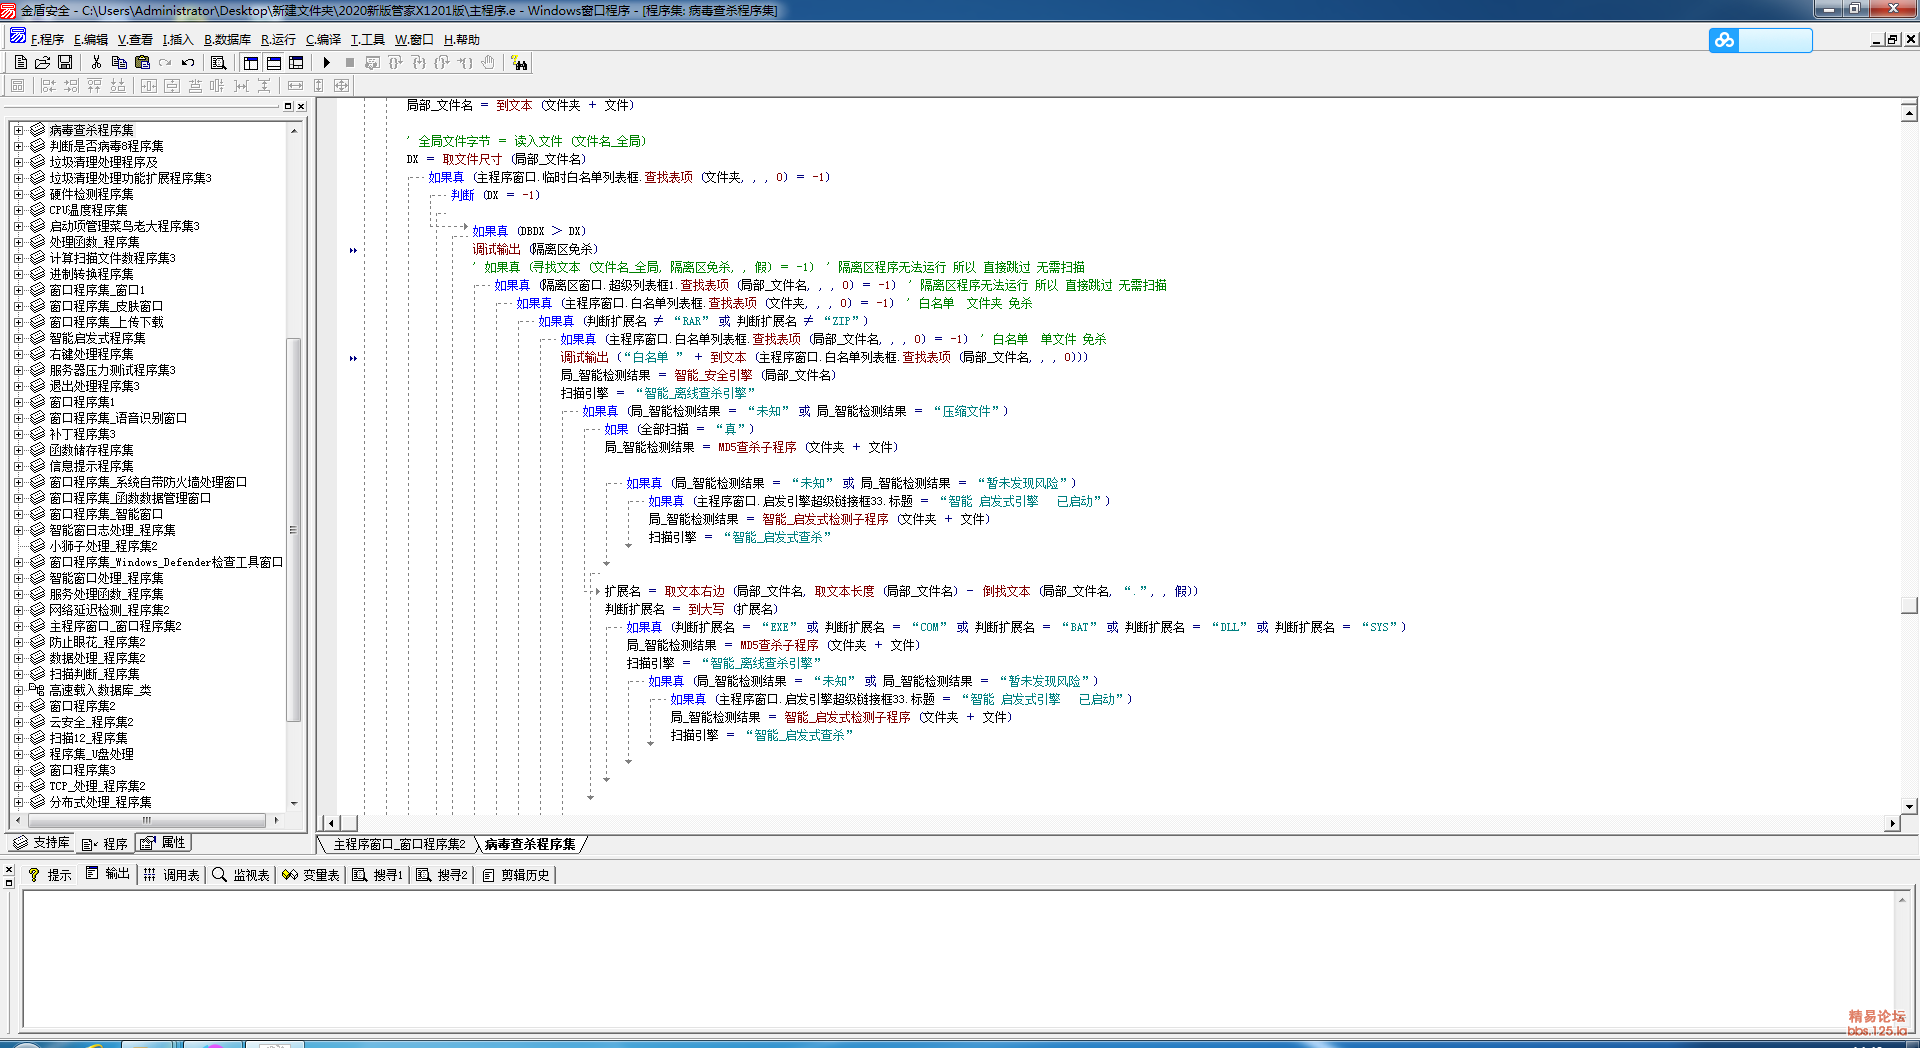Click the align left form-layout icon

pyautogui.click(x=48, y=86)
